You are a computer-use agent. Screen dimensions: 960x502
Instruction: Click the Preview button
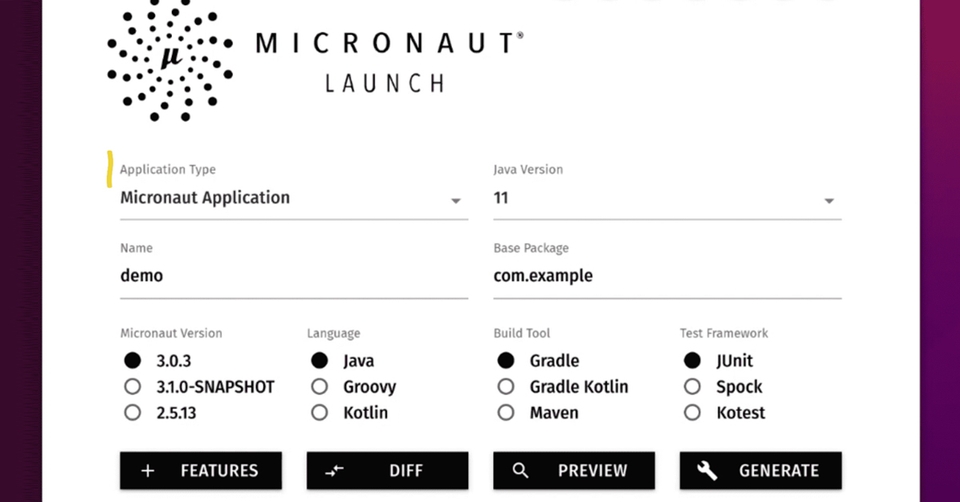(574, 470)
